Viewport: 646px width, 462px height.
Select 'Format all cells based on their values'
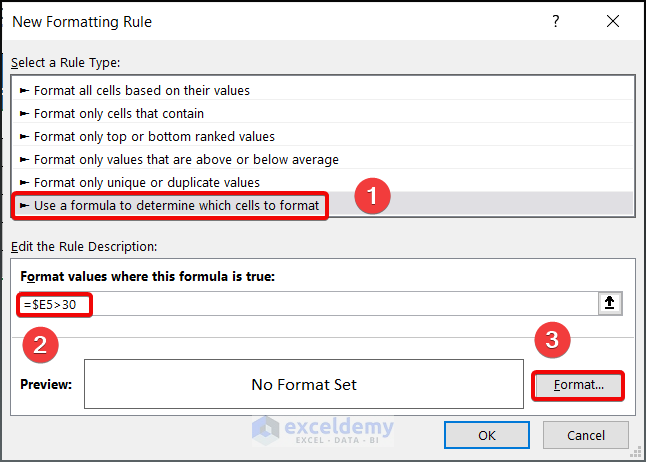pos(141,90)
